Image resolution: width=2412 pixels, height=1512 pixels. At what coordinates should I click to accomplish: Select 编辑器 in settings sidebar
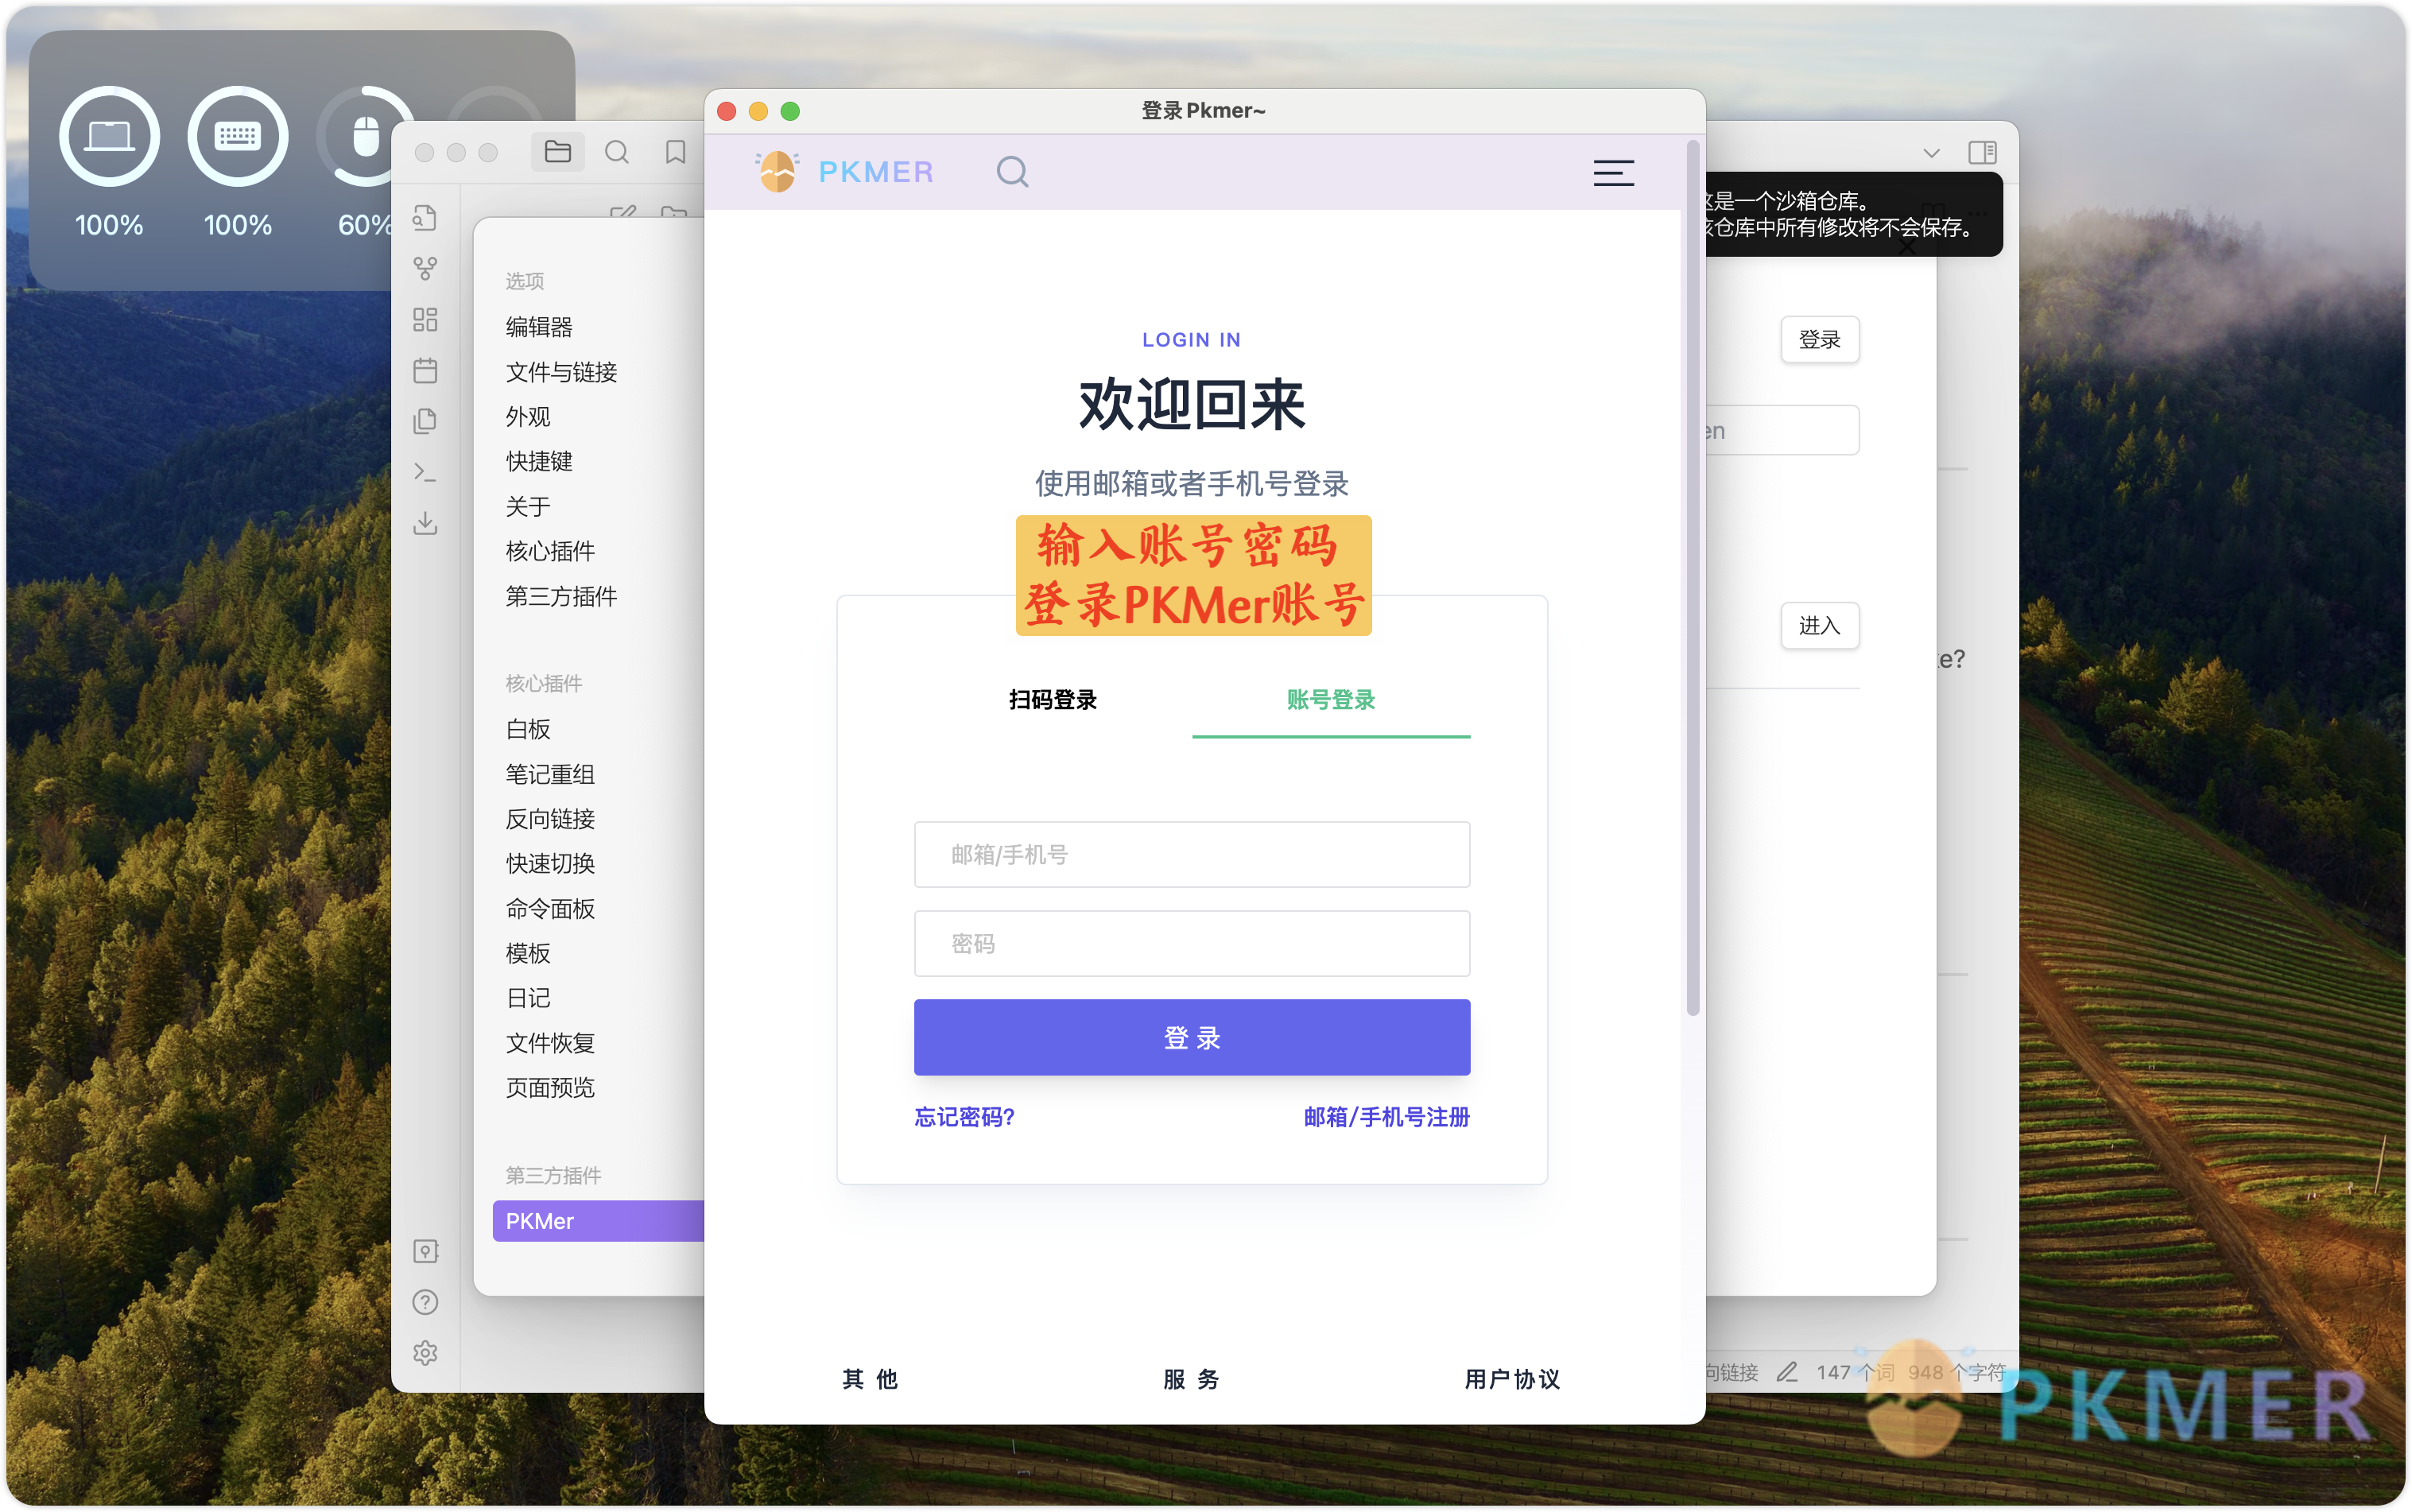[x=539, y=327]
